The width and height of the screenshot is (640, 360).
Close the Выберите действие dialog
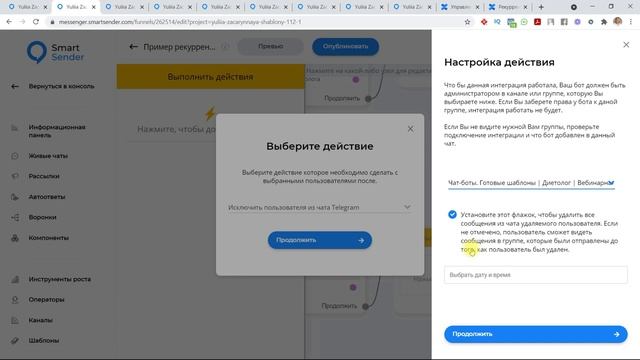pyautogui.click(x=410, y=129)
